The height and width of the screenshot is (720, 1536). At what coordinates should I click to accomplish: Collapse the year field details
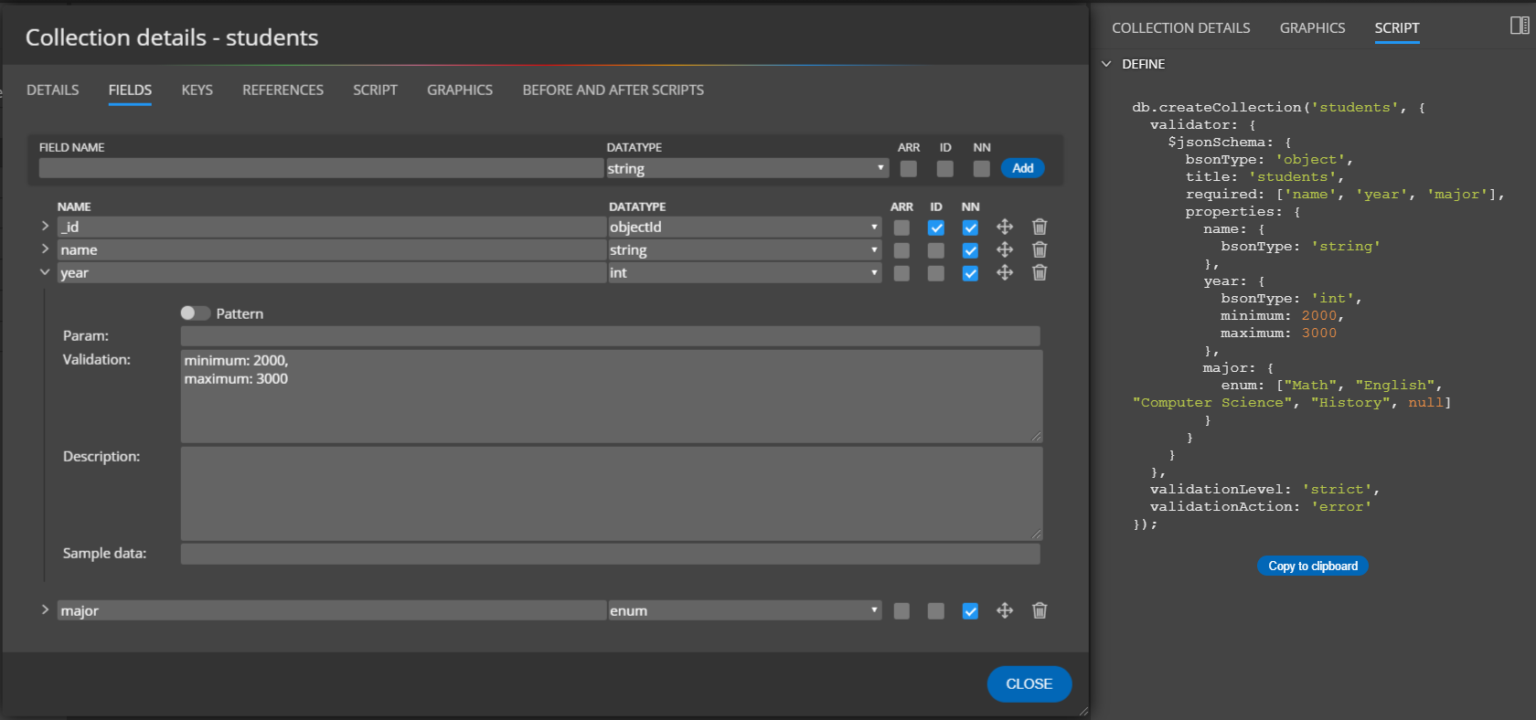[45, 272]
